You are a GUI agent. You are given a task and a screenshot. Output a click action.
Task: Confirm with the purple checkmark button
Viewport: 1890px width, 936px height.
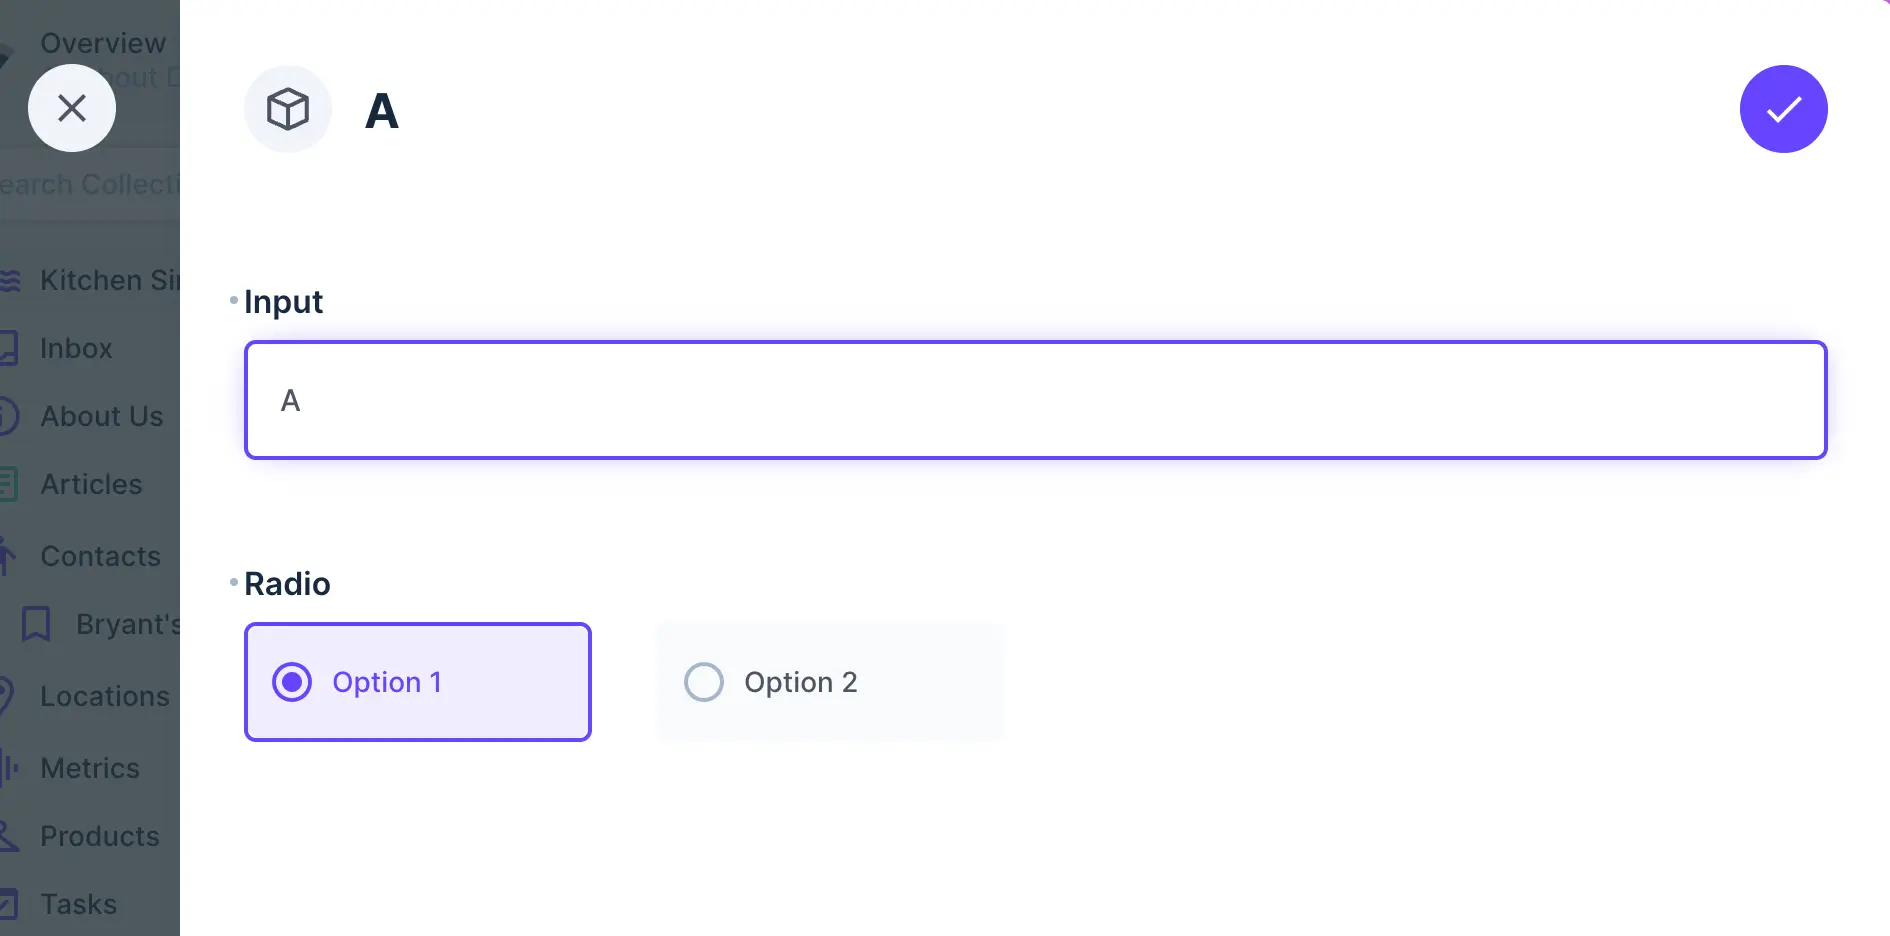(1783, 109)
